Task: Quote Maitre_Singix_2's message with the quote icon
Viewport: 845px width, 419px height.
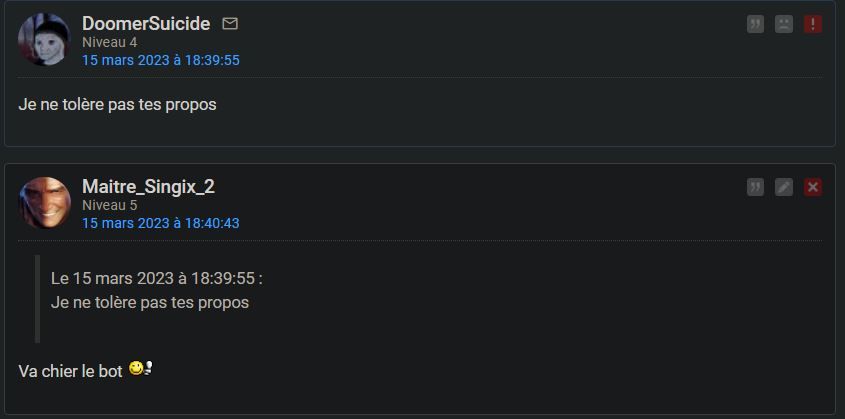Action: (755, 187)
